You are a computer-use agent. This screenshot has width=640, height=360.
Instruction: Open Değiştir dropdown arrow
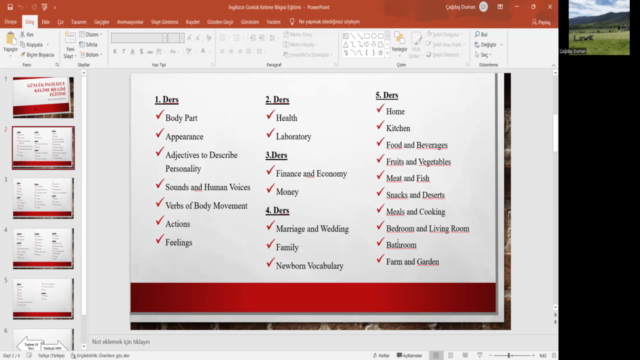pos(501,44)
